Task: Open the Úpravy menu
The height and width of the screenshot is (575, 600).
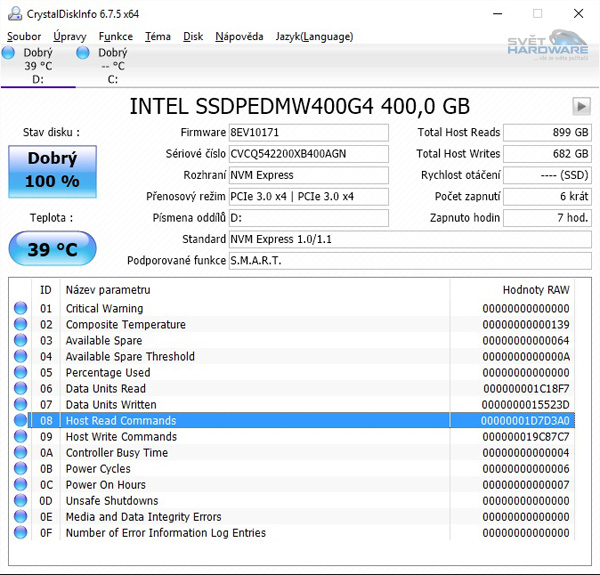Action: [70, 37]
